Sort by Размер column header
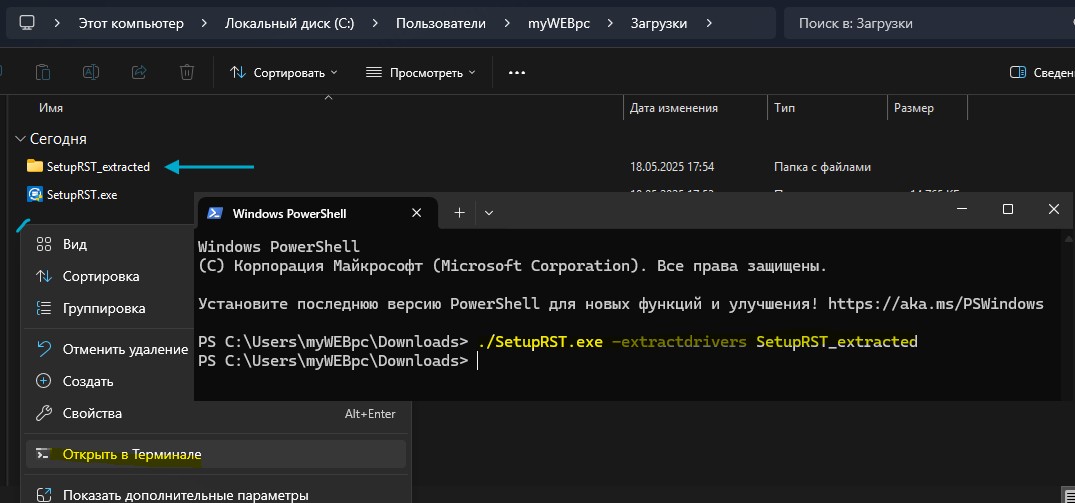 [913, 108]
